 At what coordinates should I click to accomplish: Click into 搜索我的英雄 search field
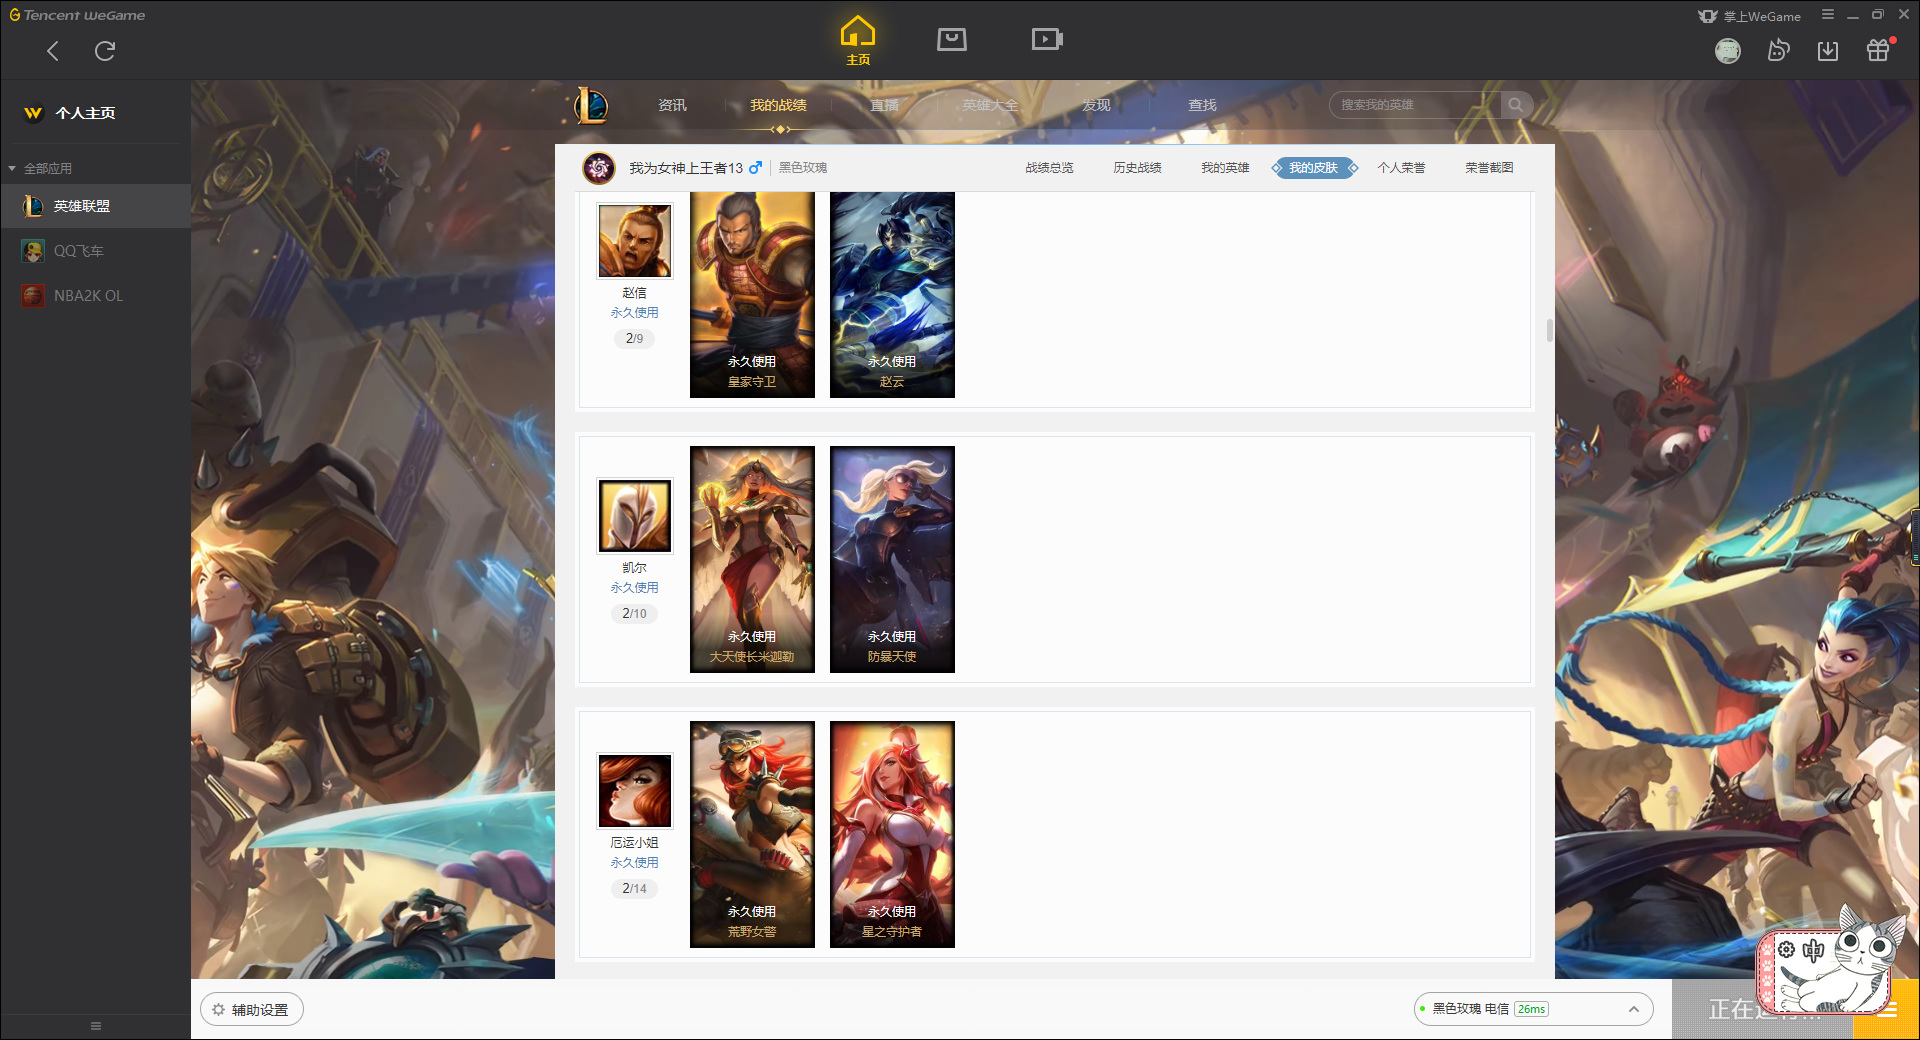click(x=1415, y=105)
